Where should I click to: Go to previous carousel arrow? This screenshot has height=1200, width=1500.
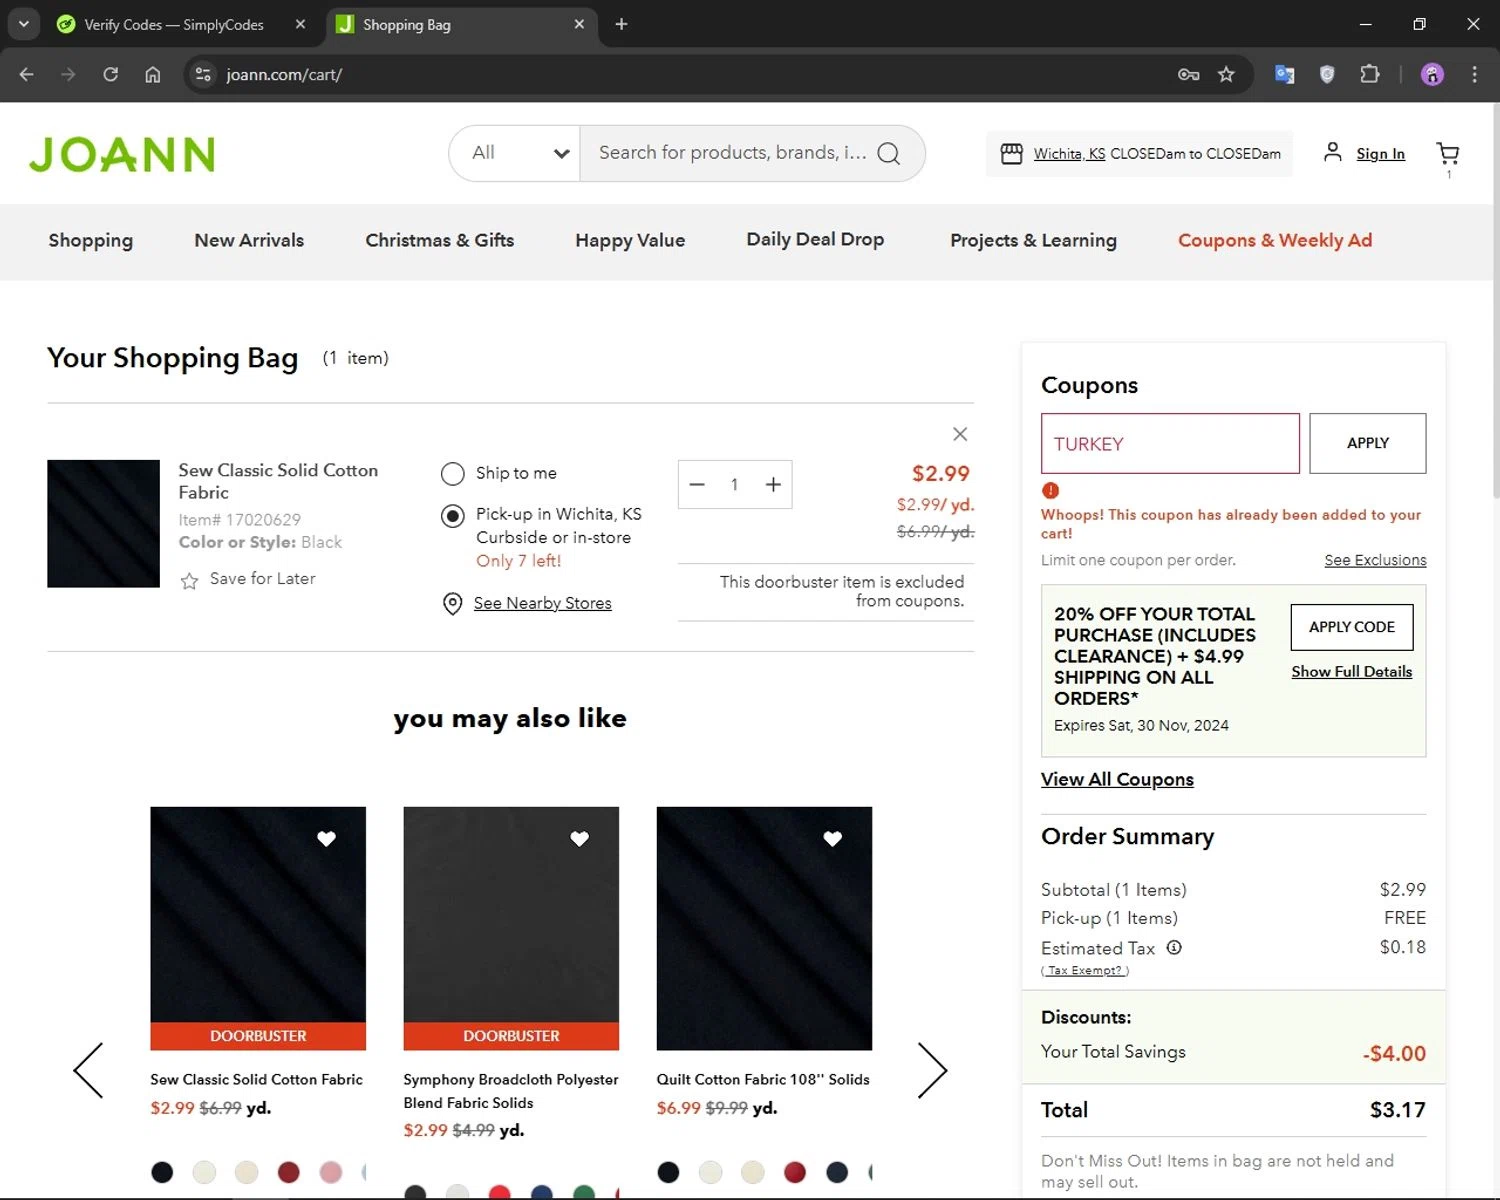click(x=88, y=1070)
